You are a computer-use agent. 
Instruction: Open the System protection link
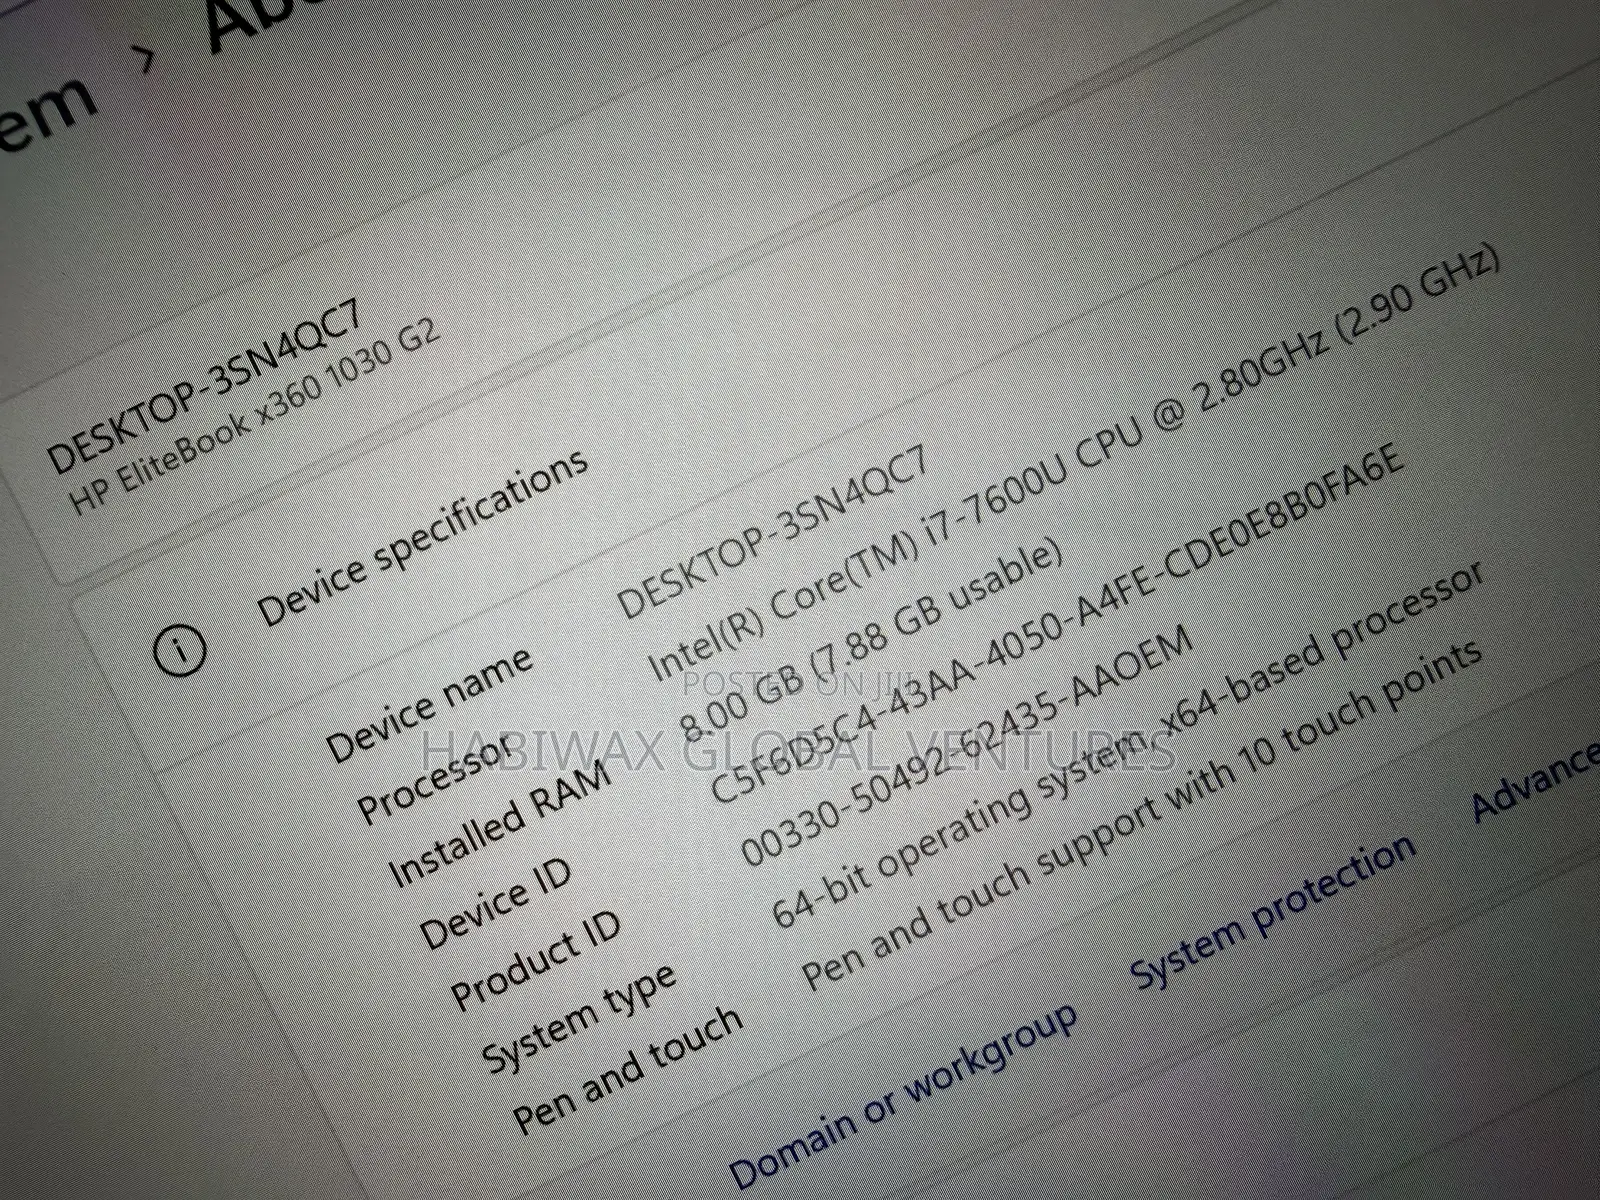1273,910
